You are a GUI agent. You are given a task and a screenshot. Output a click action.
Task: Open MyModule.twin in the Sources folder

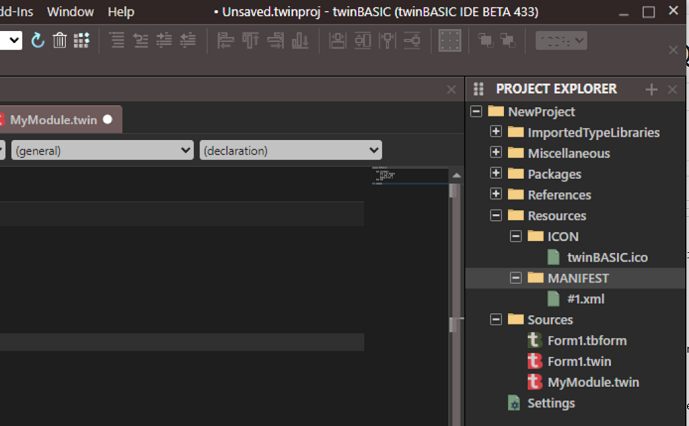(593, 382)
